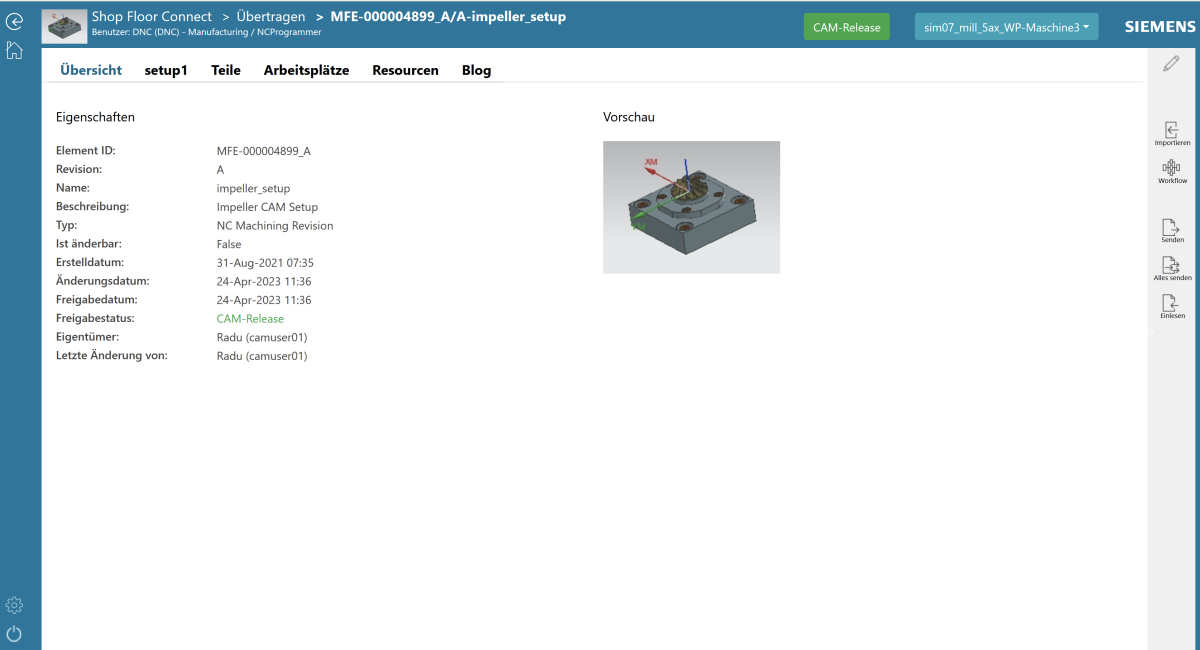Expand the sim07_mill_5ax_WP-Maschine3 dropdown
This screenshot has height=650, width=1200.
pos(1006,27)
